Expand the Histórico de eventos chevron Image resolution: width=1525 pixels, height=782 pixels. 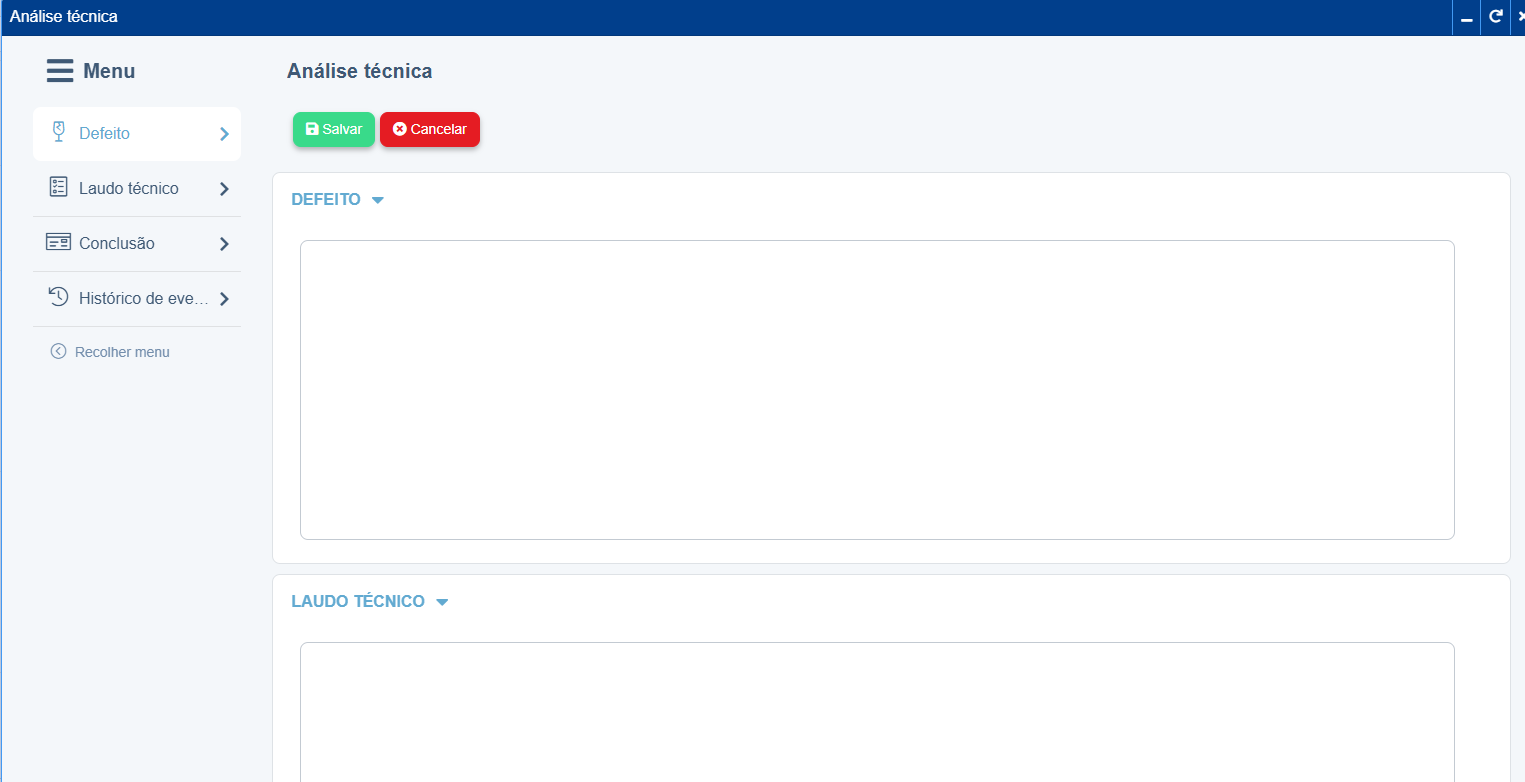(x=224, y=299)
